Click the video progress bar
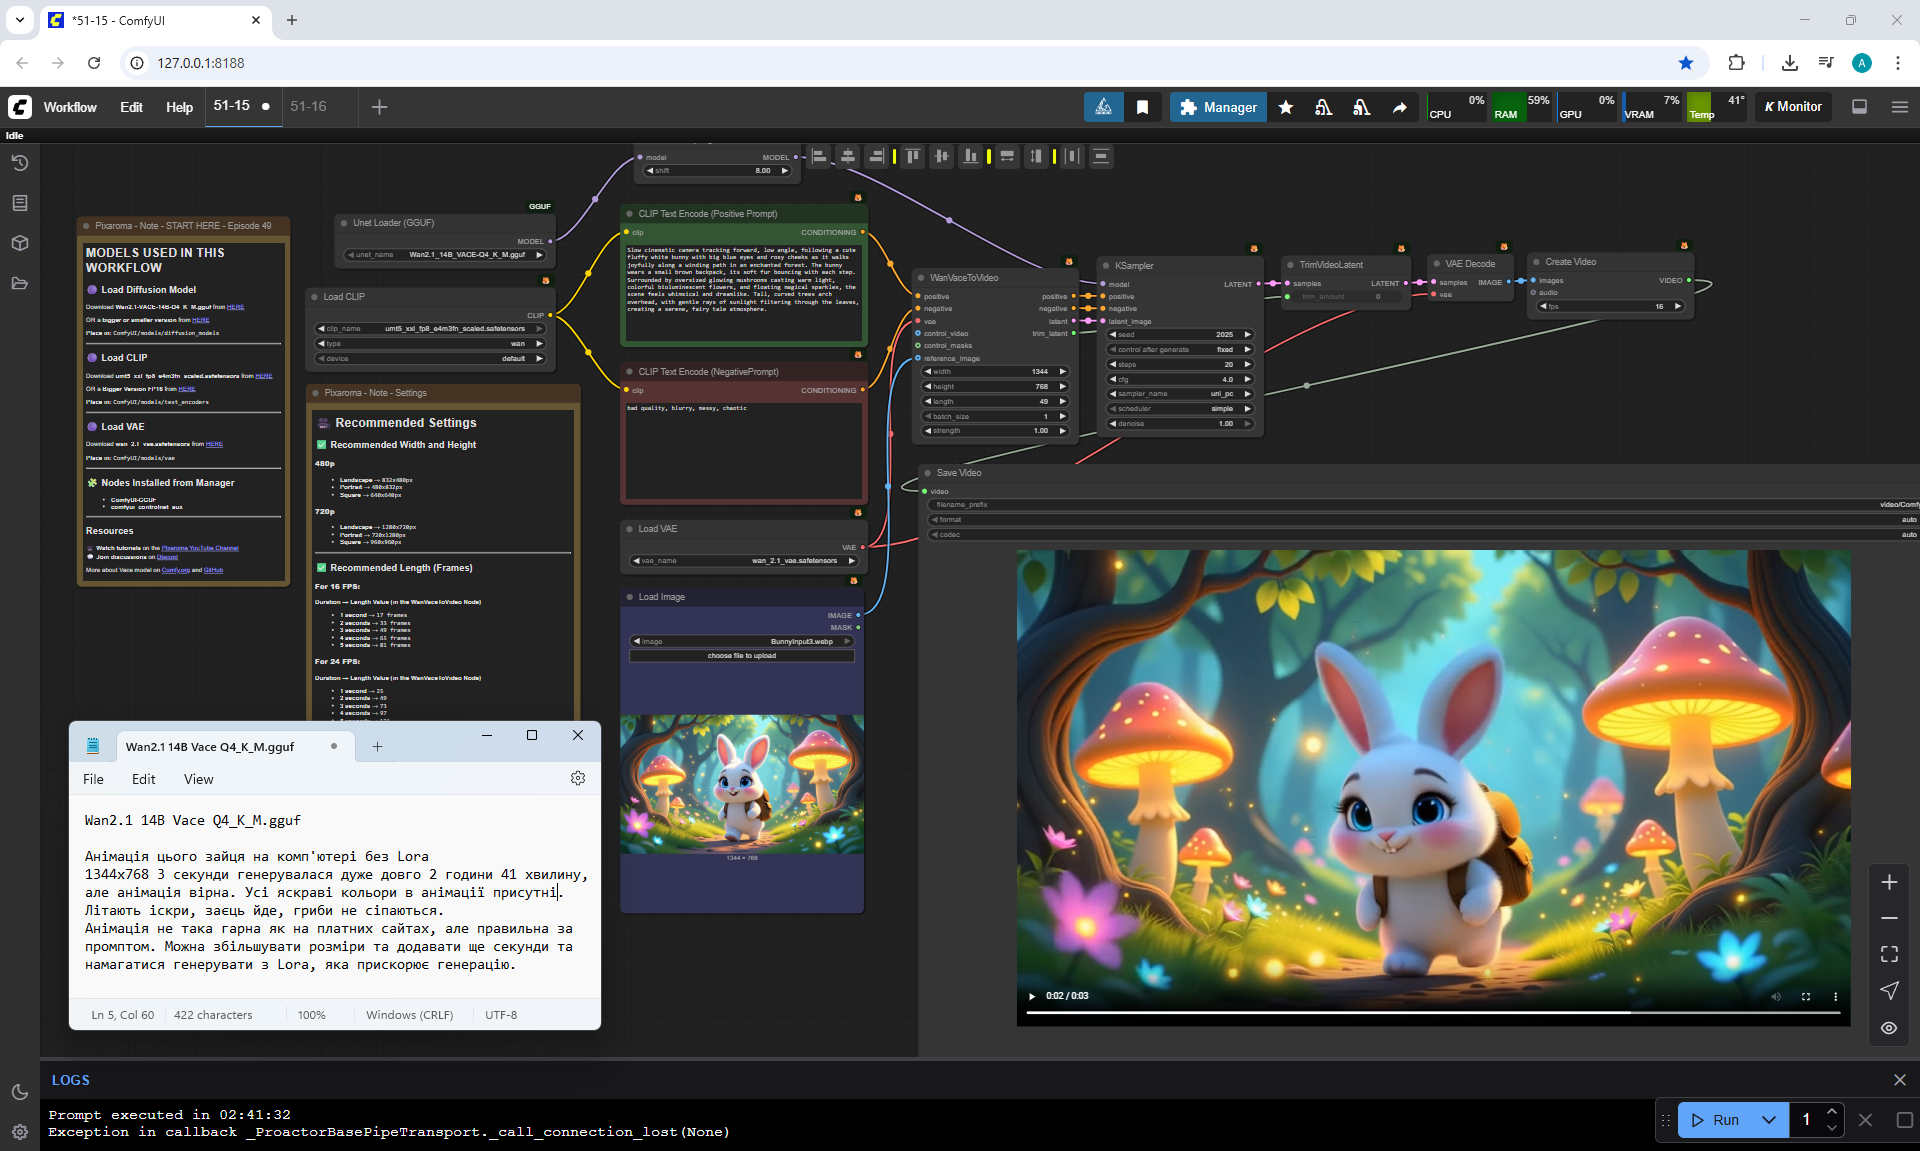This screenshot has width=1920, height=1151. [1432, 1013]
